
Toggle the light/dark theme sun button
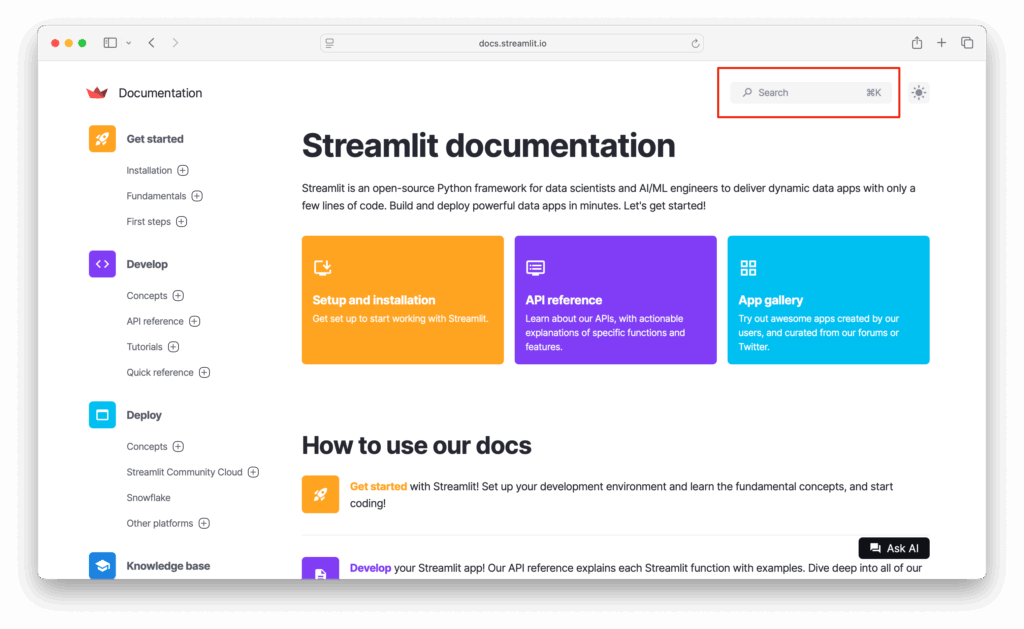click(919, 93)
